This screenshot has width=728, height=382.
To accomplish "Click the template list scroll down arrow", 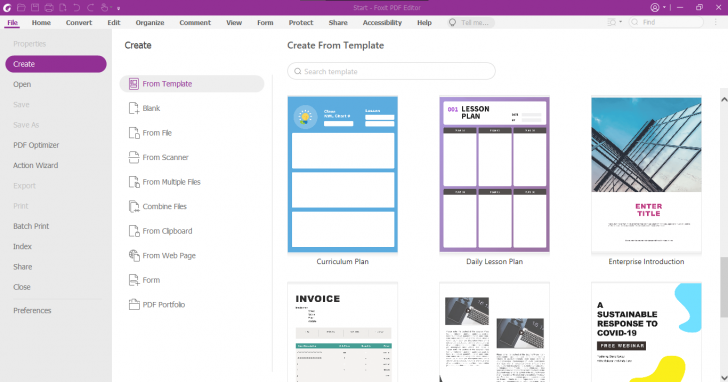I will coord(724,377).
